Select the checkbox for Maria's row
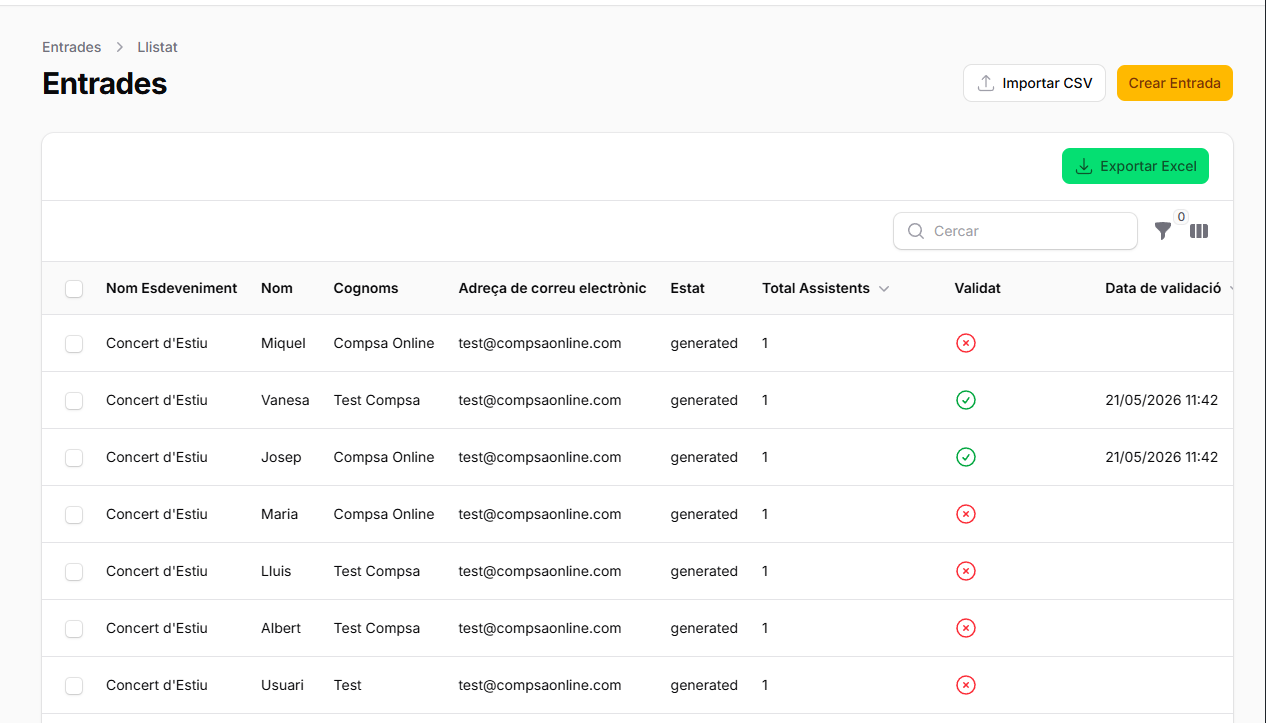Image resolution: width=1266 pixels, height=723 pixels. coord(74,515)
